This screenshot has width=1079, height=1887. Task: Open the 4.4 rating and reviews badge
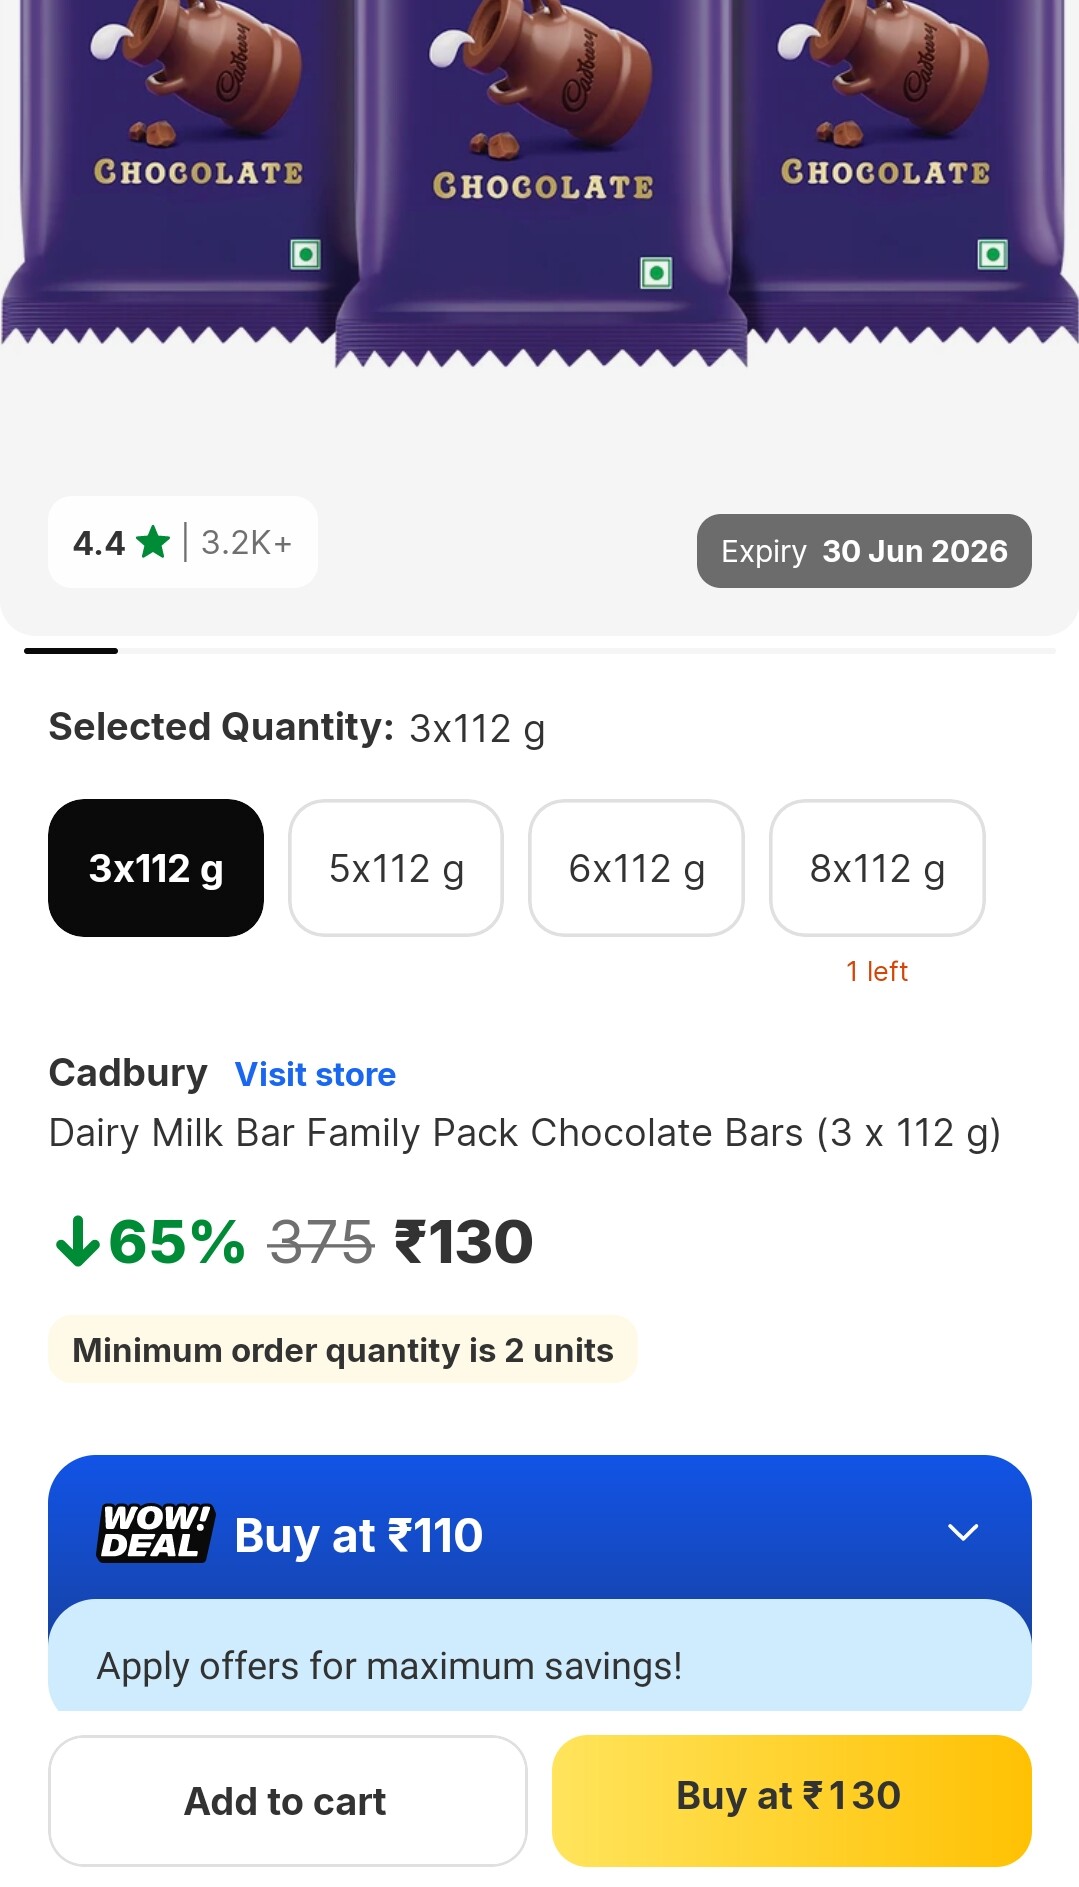(x=182, y=542)
